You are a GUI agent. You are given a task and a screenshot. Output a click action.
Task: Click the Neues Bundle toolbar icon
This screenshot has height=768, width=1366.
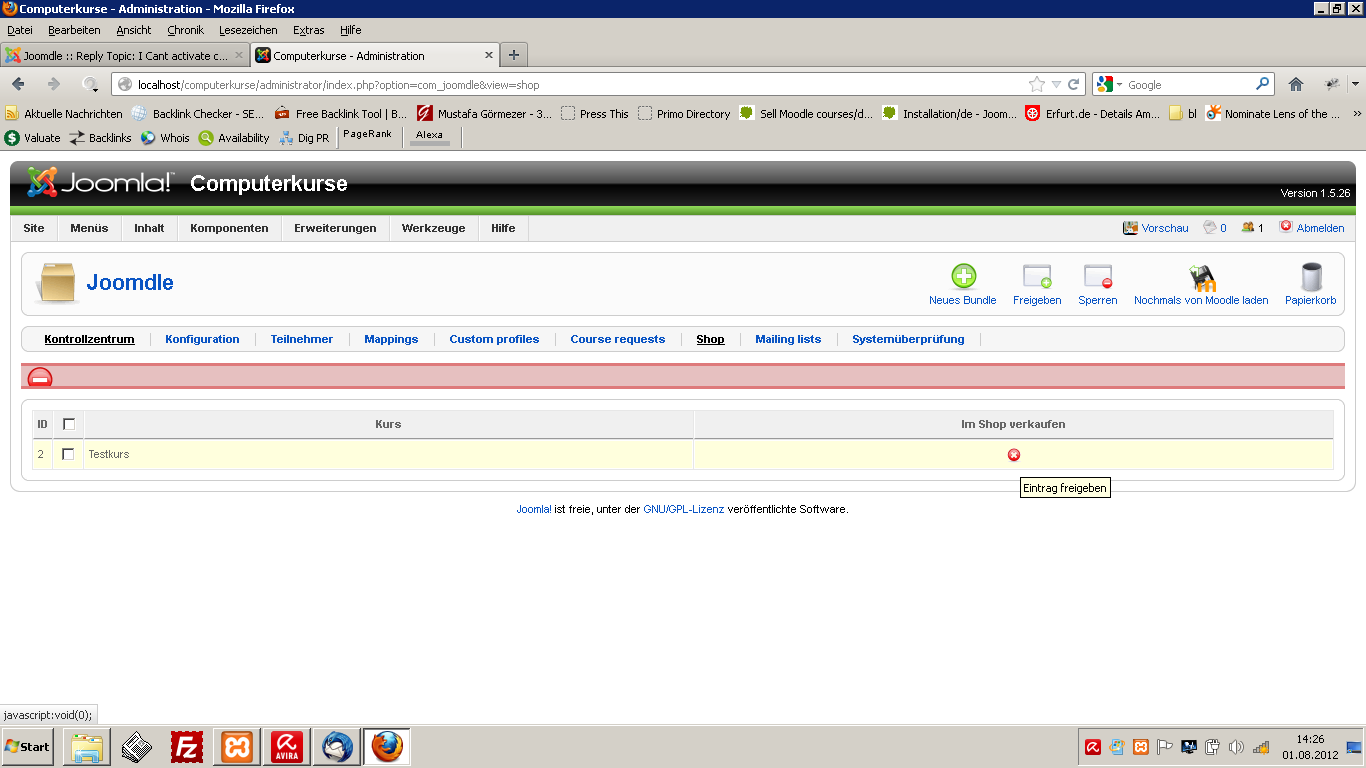coord(962,278)
